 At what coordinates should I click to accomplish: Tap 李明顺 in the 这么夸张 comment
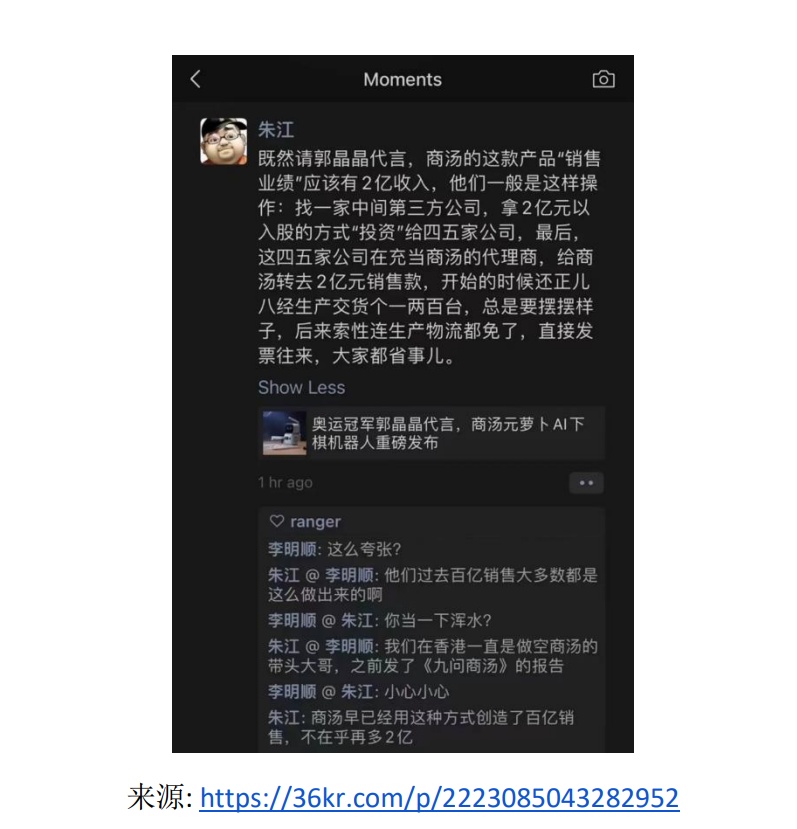tap(292, 549)
